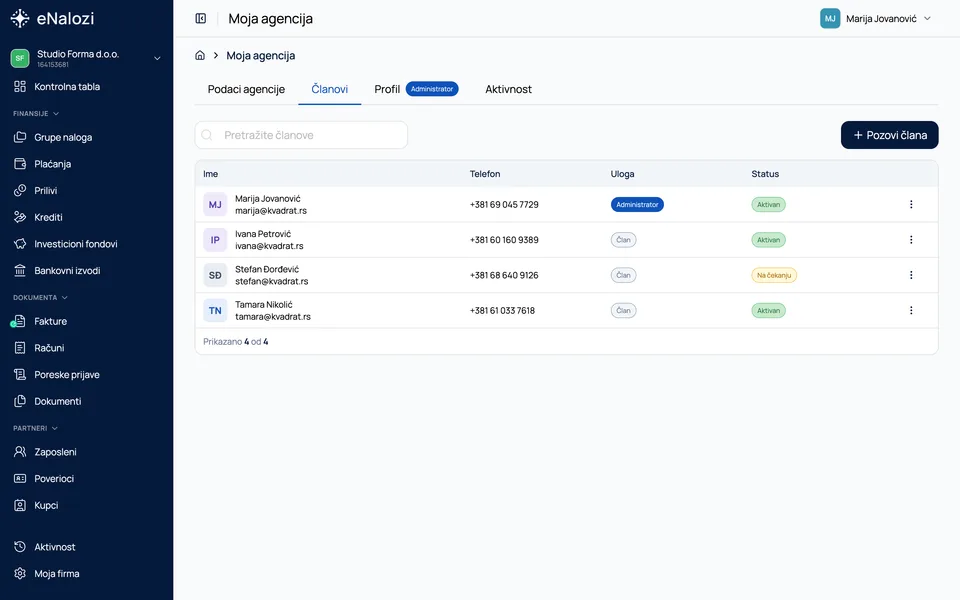Open Kontrolna tabla dashboard icon

tap(20, 86)
